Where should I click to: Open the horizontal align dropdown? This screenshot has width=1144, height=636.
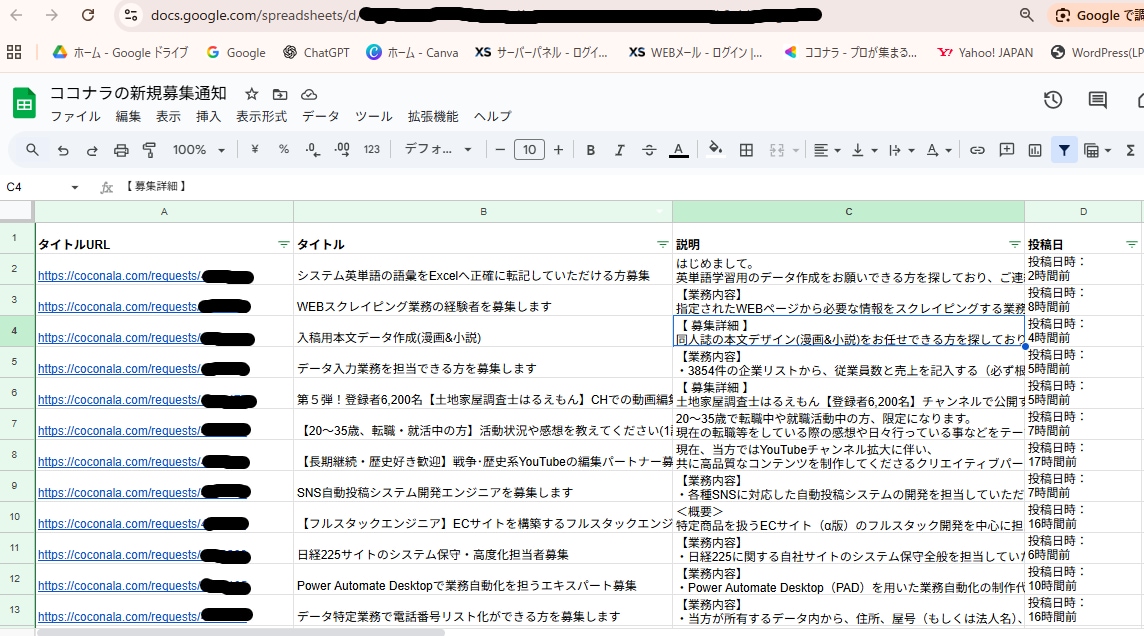827,150
